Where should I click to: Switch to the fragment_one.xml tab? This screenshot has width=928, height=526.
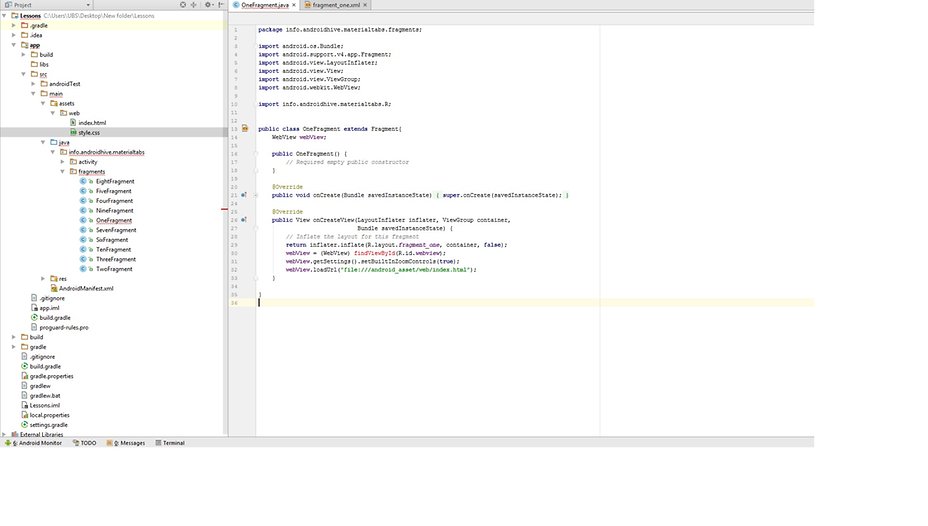tap(336, 5)
